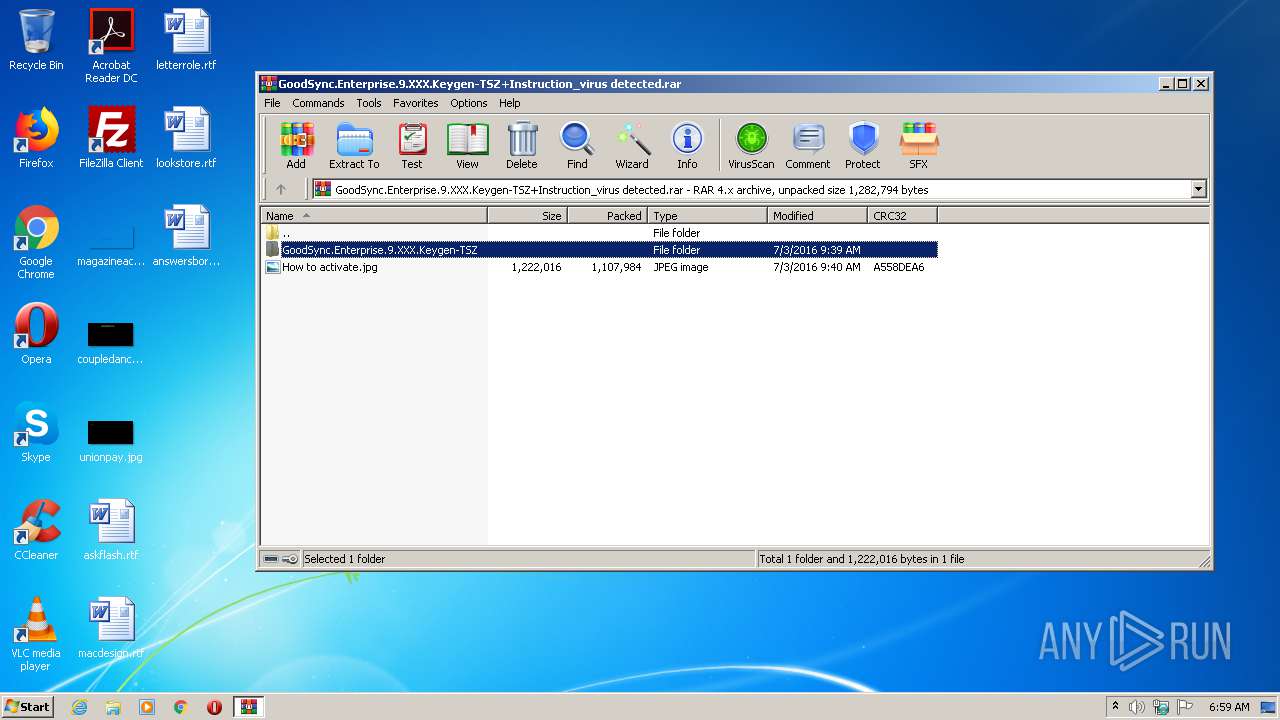This screenshot has width=1280, height=720.
Task: Select unionpay.jpg desktop file
Action: click(111, 439)
